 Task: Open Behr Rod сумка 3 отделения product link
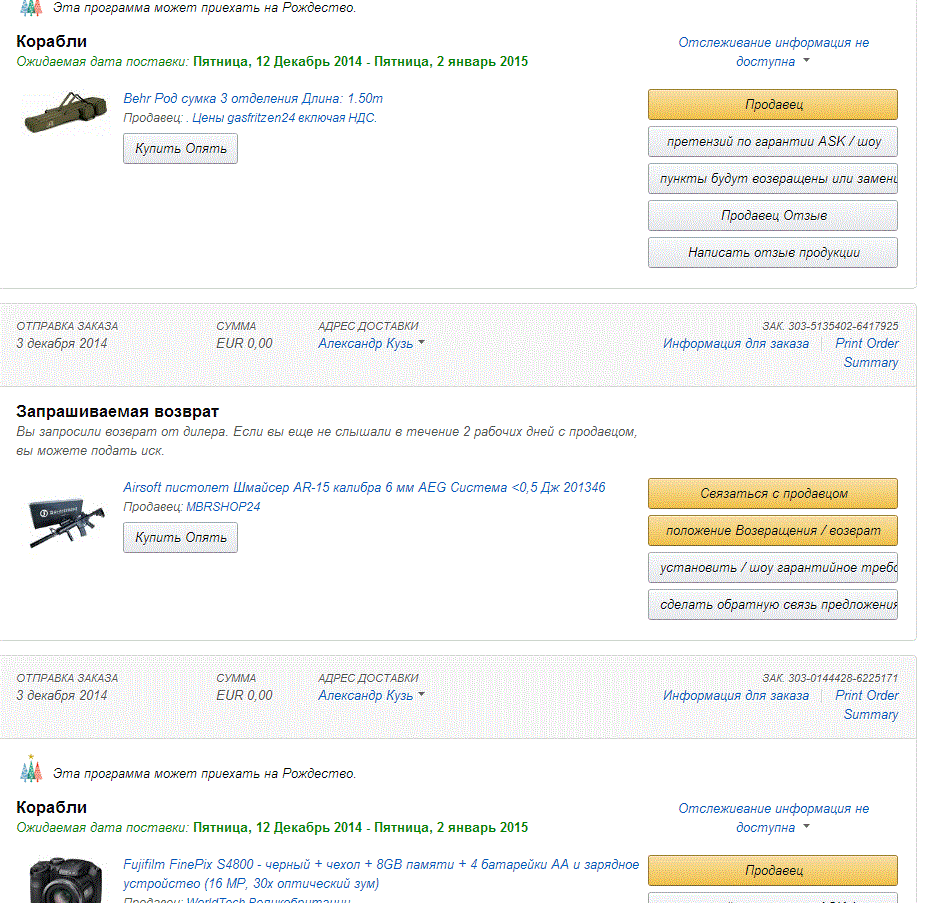pyautogui.click(x=253, y=99)
